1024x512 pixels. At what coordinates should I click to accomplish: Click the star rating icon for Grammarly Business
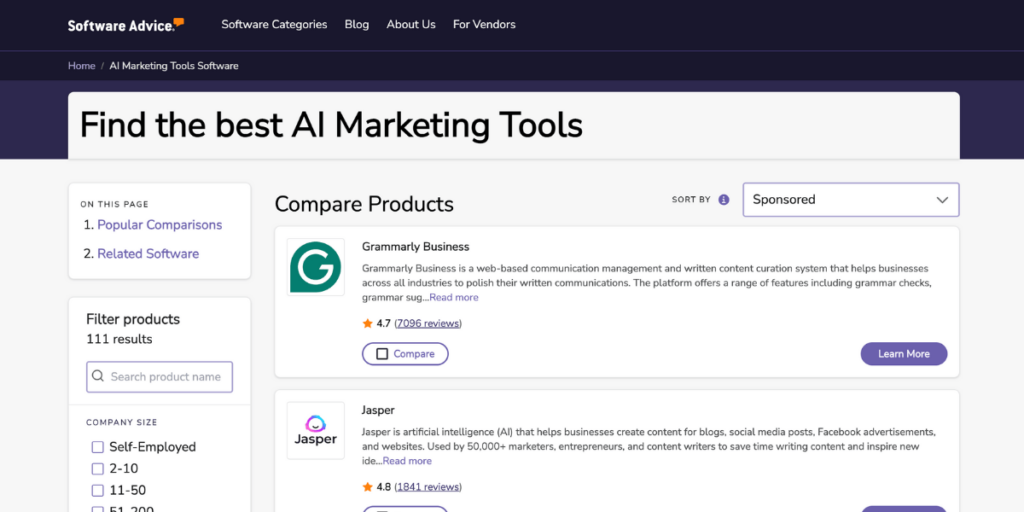coord(368,324)
